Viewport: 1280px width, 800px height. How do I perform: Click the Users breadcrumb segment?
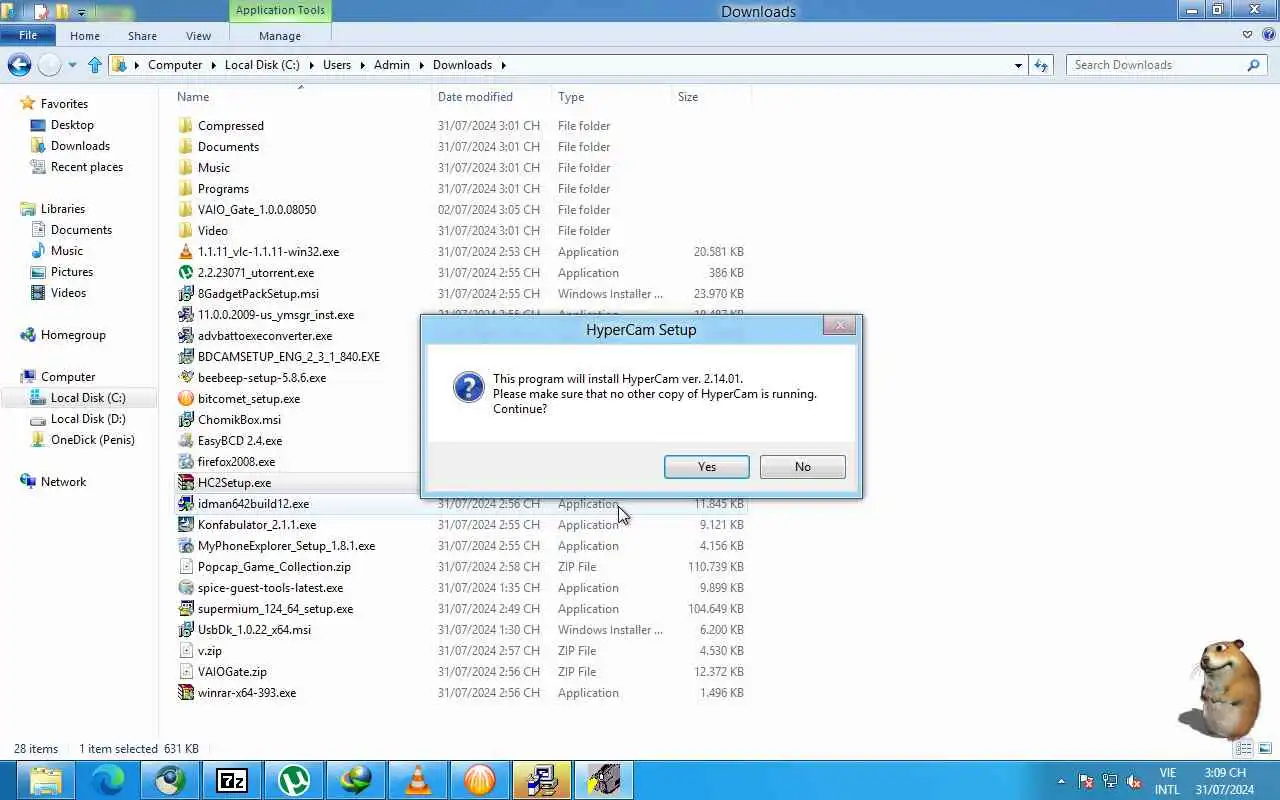(337, 65)
